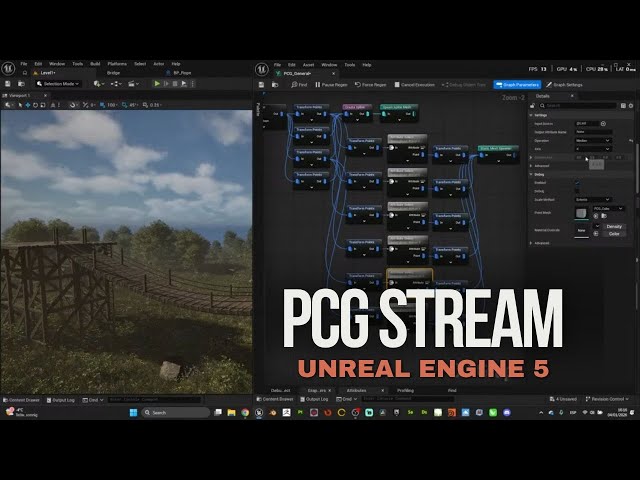The height and width of the screenshot is (480, 640).
Task: Click the 4 Unsaved indicator
Action: point(563,399)
